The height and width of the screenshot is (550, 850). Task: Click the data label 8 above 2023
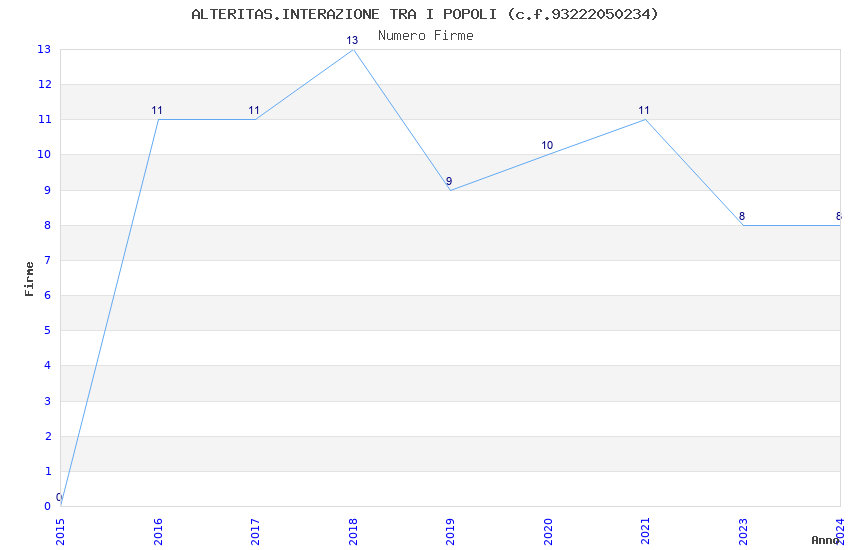click(742, 216)
